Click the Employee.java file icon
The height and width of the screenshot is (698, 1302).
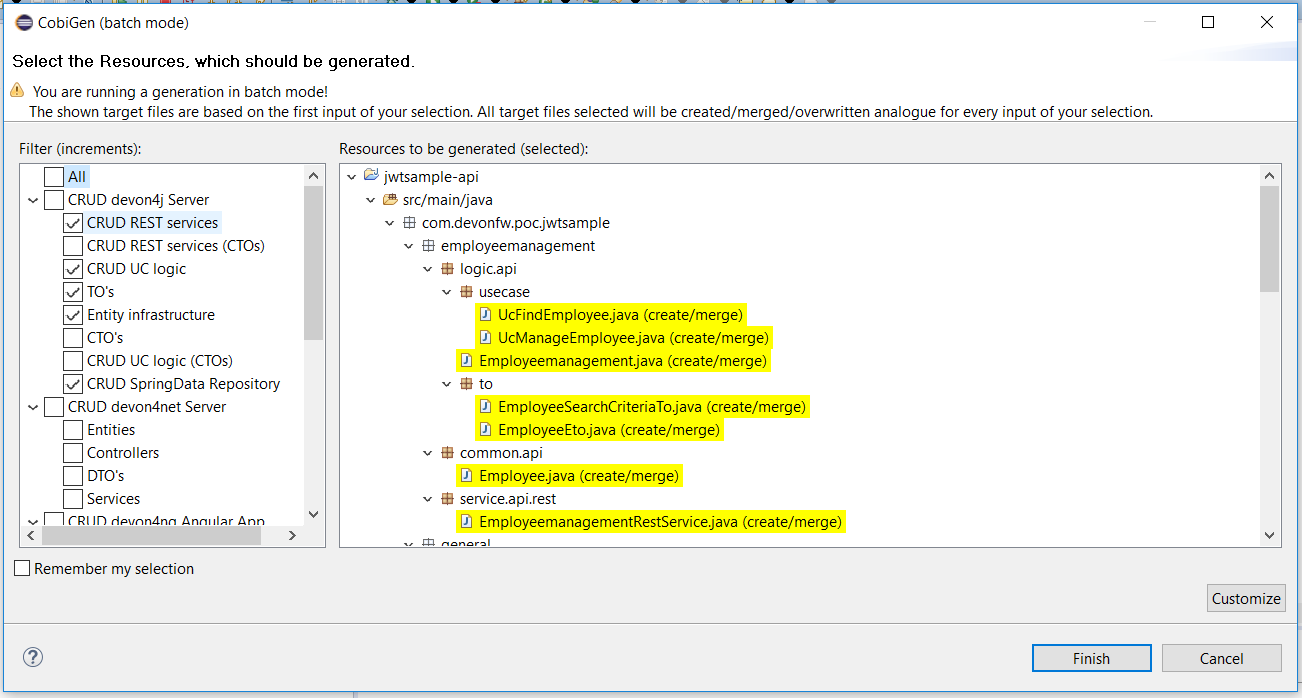pos(466,476)
